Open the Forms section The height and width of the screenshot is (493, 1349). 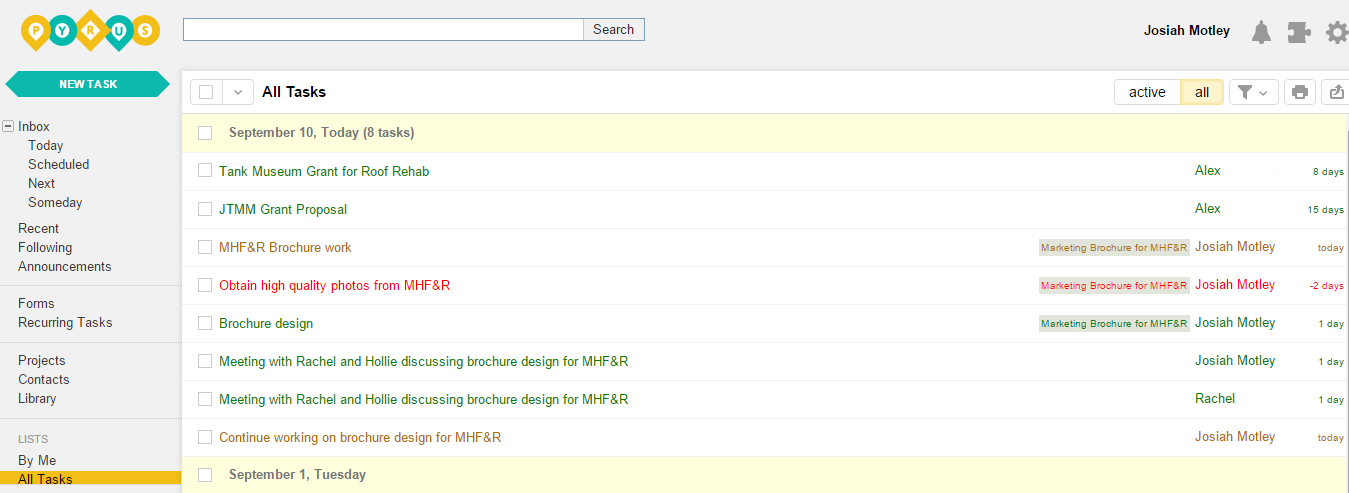pyautogui.click(x=36, y=303)
